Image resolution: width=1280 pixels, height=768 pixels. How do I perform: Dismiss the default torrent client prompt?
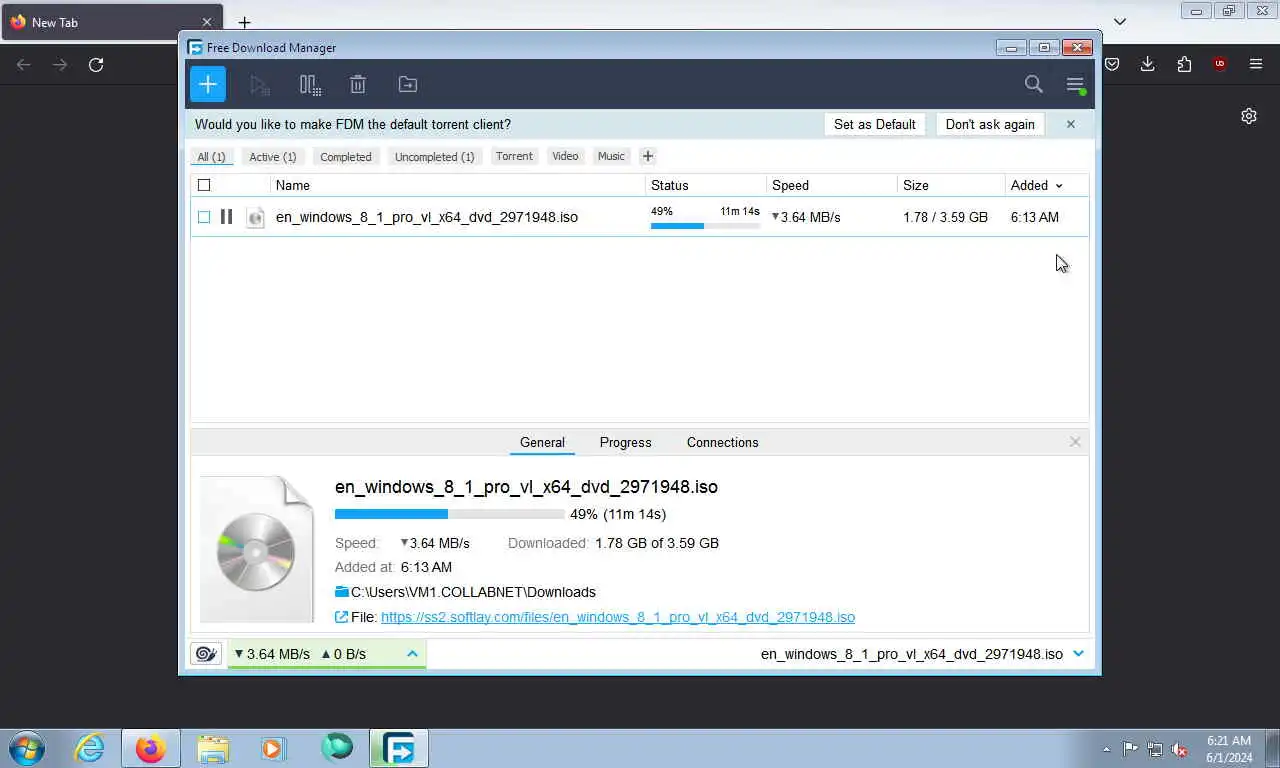click(1071, 124)
